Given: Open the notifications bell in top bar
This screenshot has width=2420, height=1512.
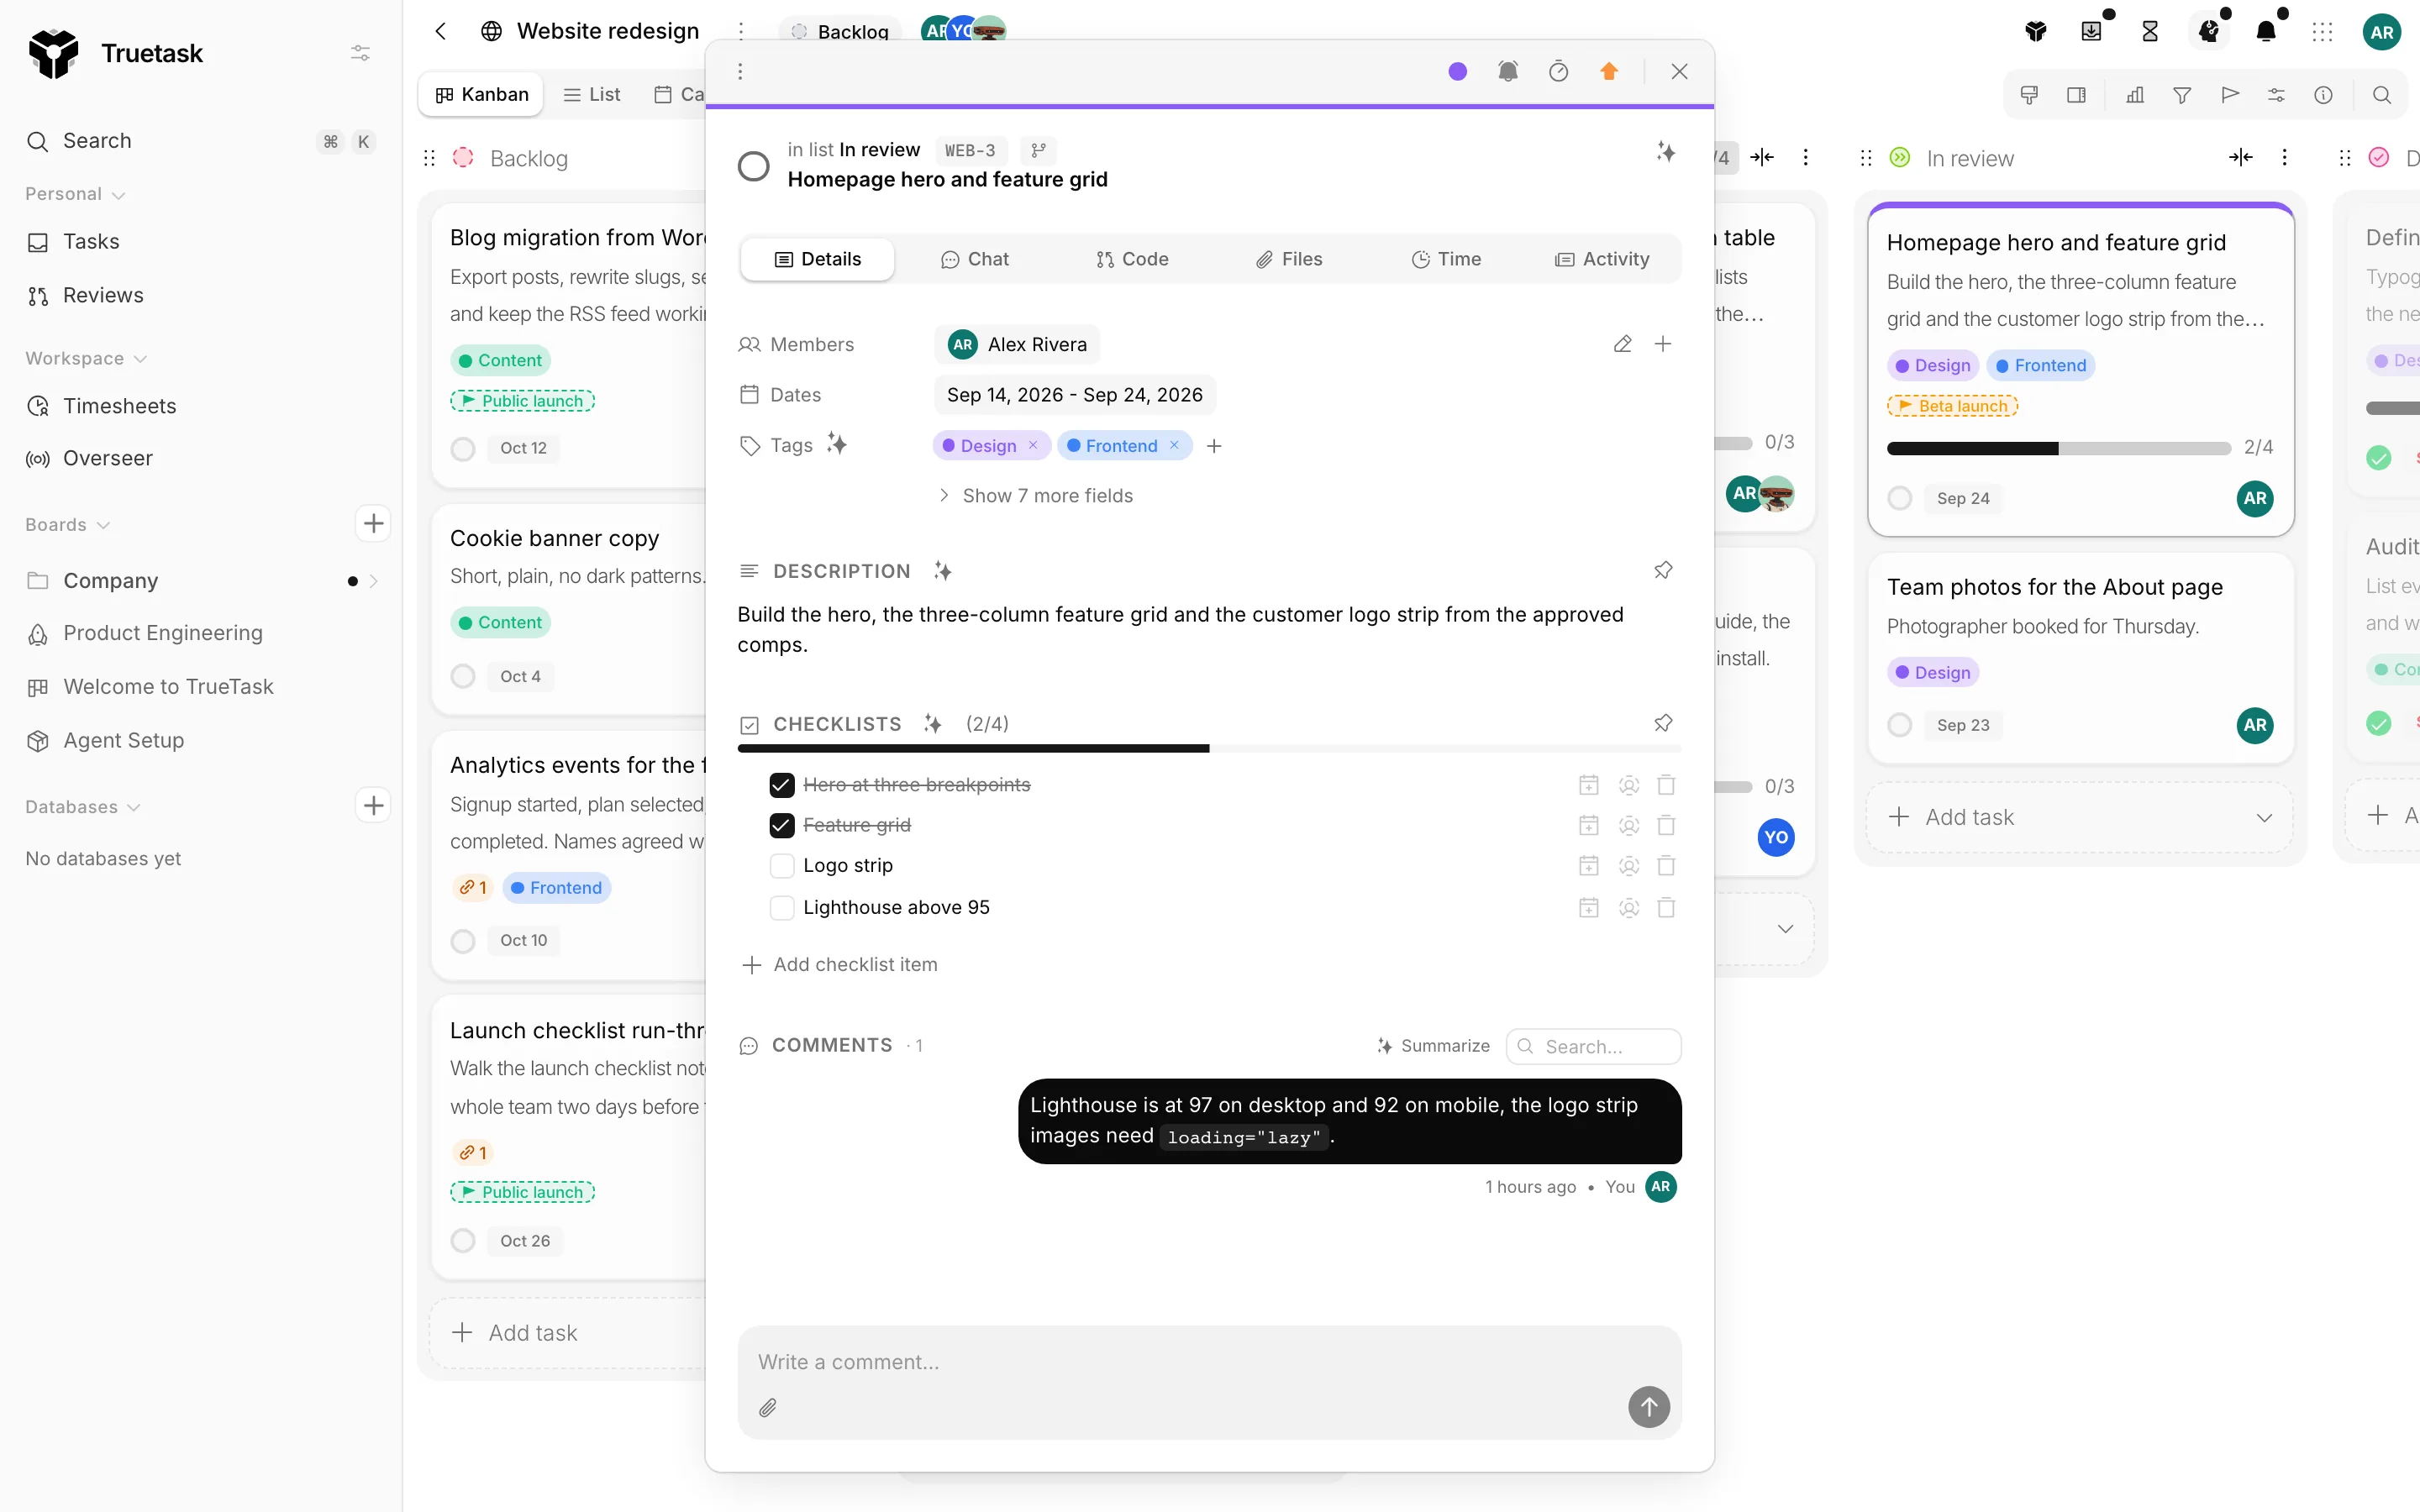Looking at the screenshot, I should coord(2266,32).
